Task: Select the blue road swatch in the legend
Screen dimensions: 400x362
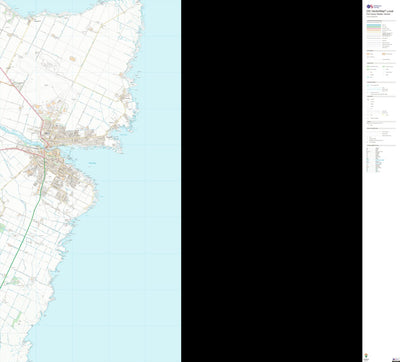Action: 374,25
